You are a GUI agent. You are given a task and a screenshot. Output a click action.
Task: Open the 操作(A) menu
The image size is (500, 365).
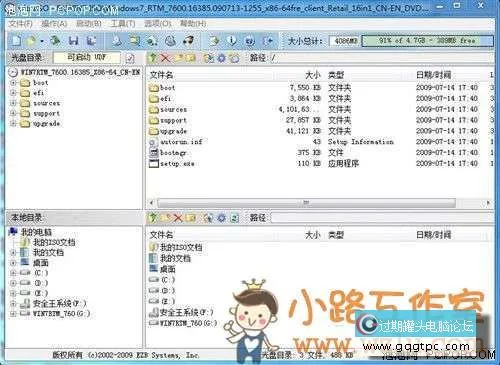pyautogui.click(x=54, y=23)
